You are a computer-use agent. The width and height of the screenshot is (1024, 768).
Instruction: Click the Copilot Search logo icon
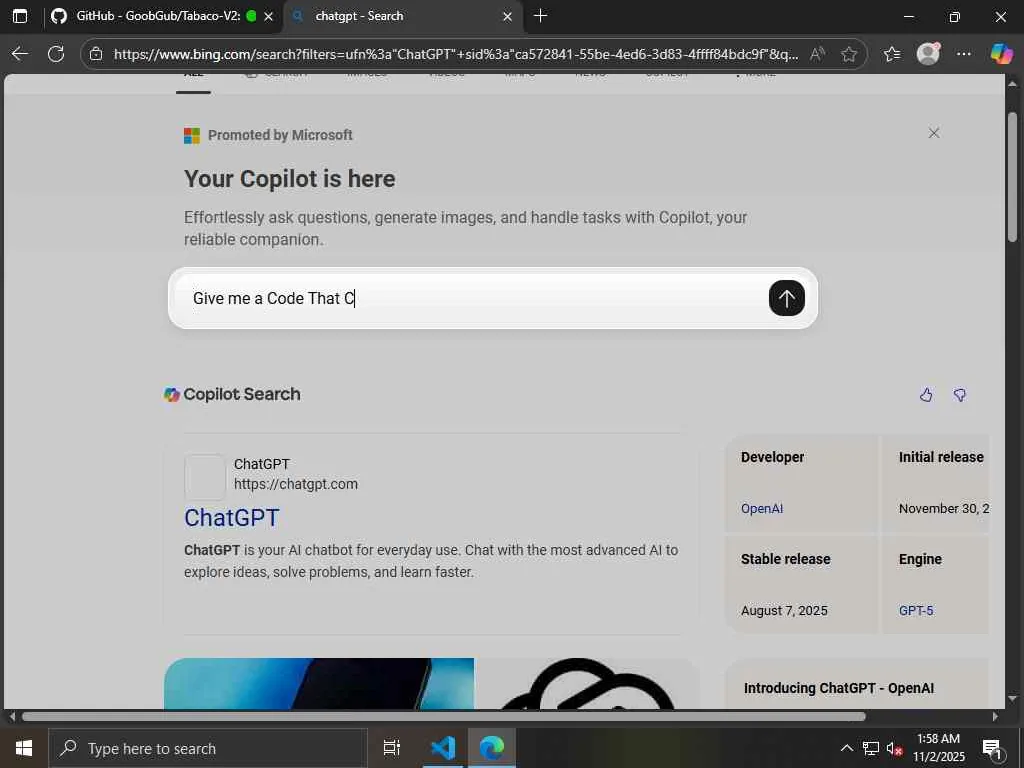click(x=172, y=394)
